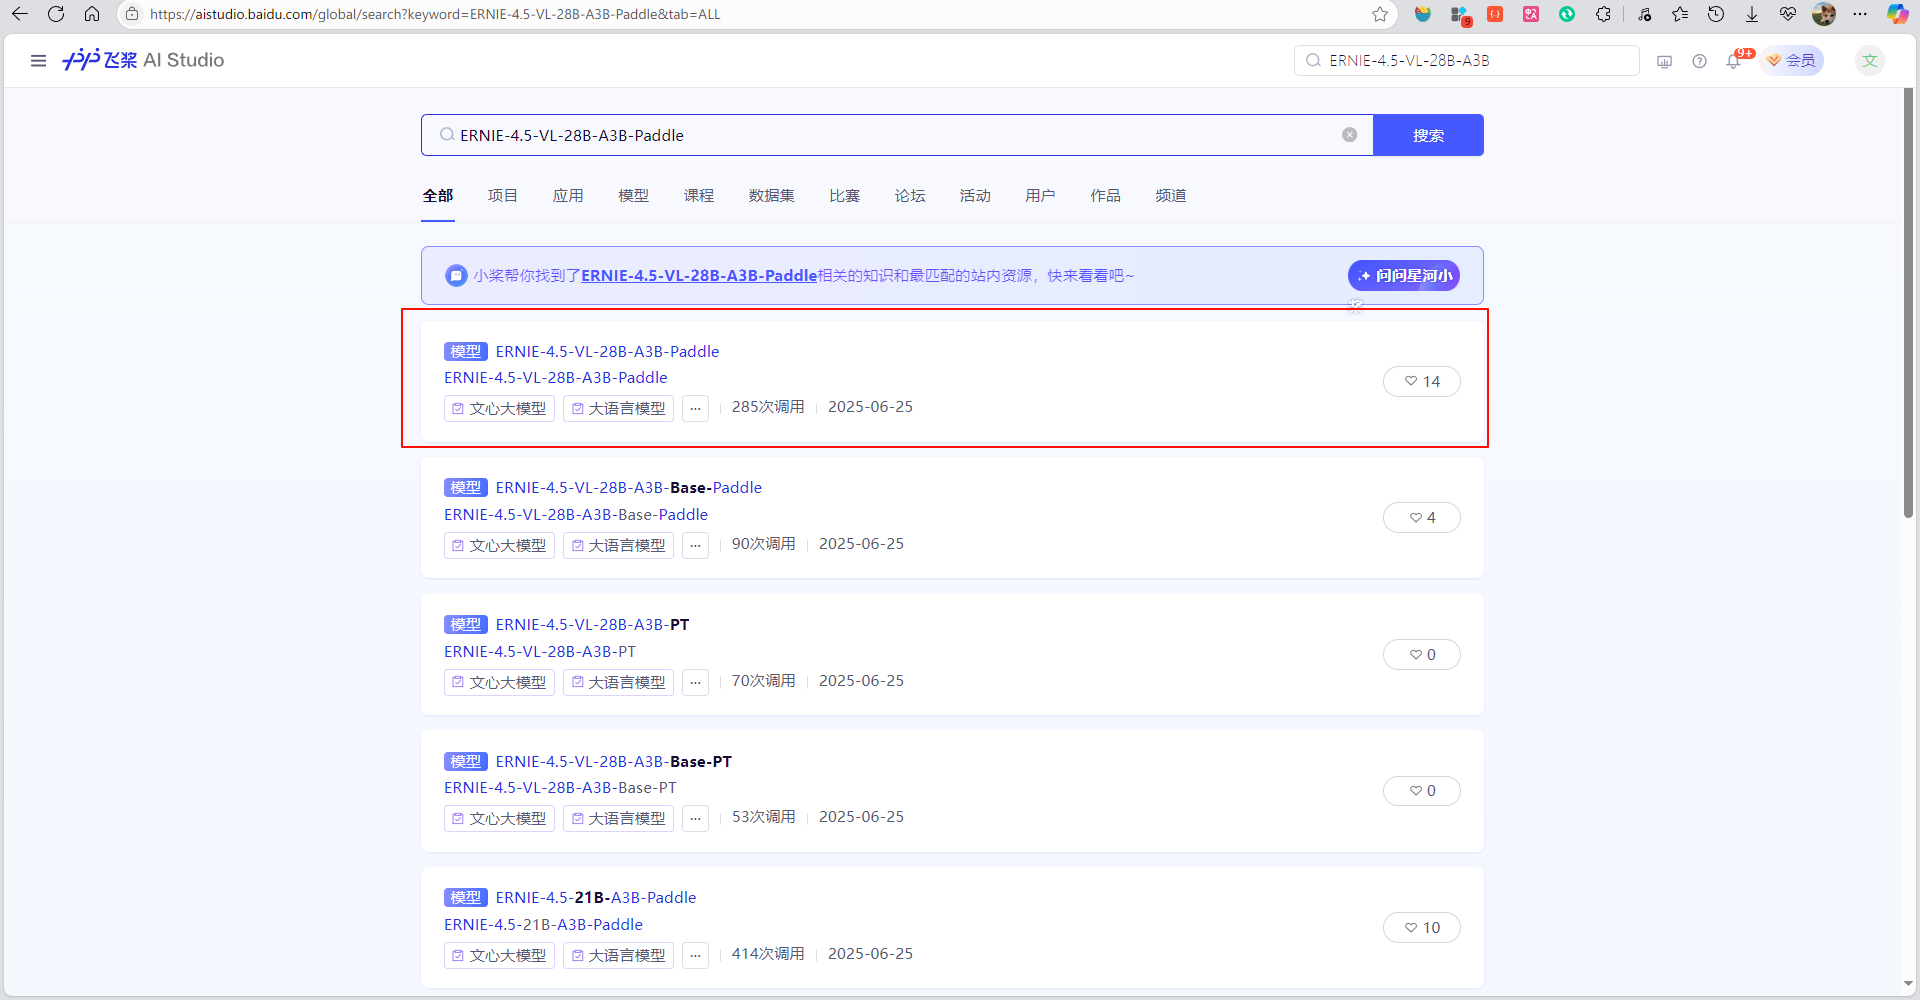Expand more tags for ERNIE-4.5-21B-A3B-Paddle

point(695,955)
